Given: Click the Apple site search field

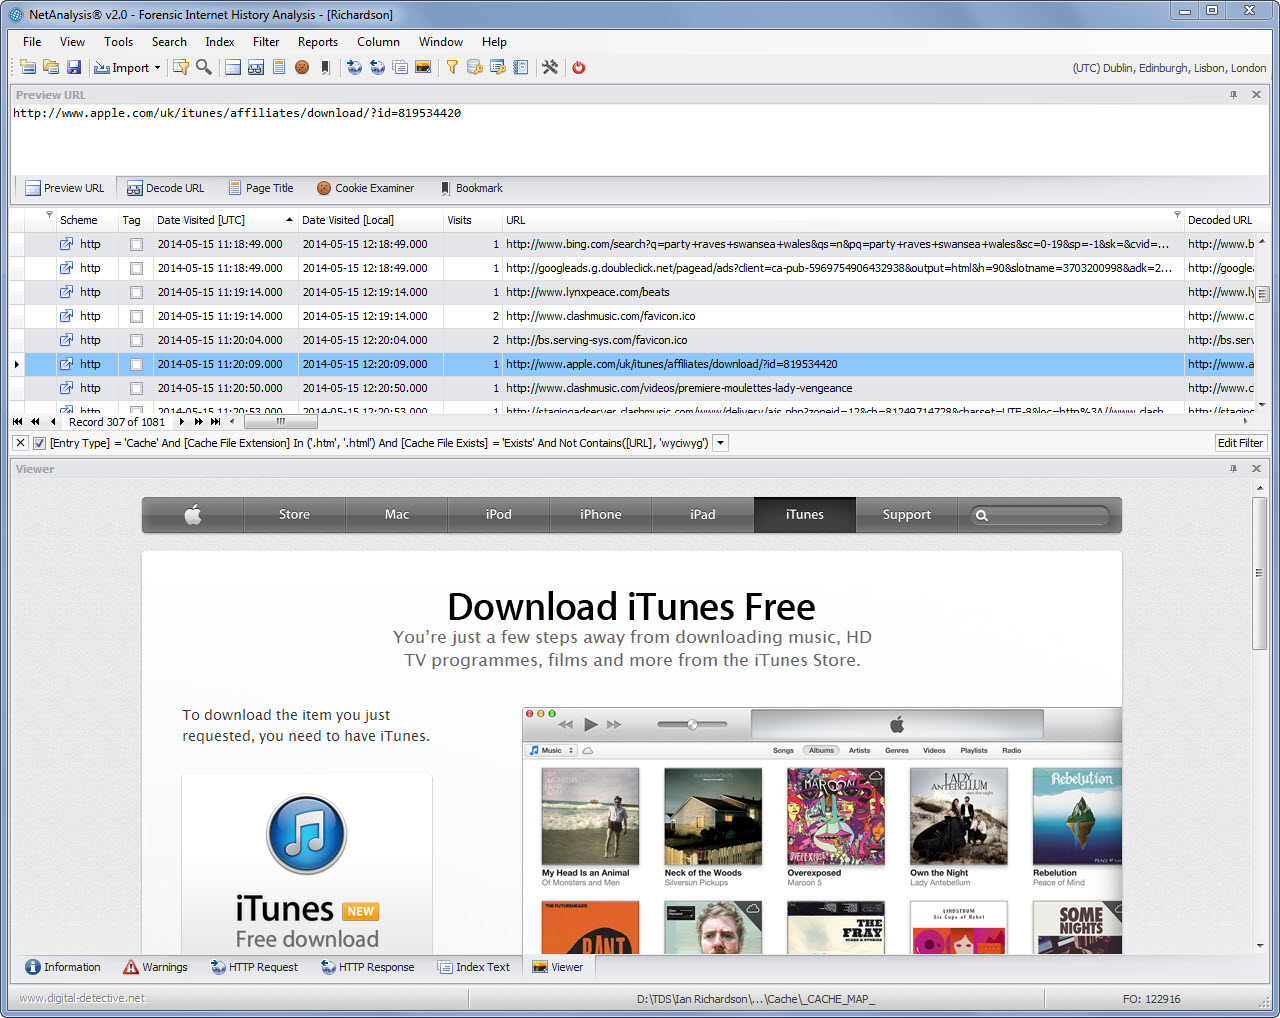Looking at the screenshot, I should coord(1041,515).
